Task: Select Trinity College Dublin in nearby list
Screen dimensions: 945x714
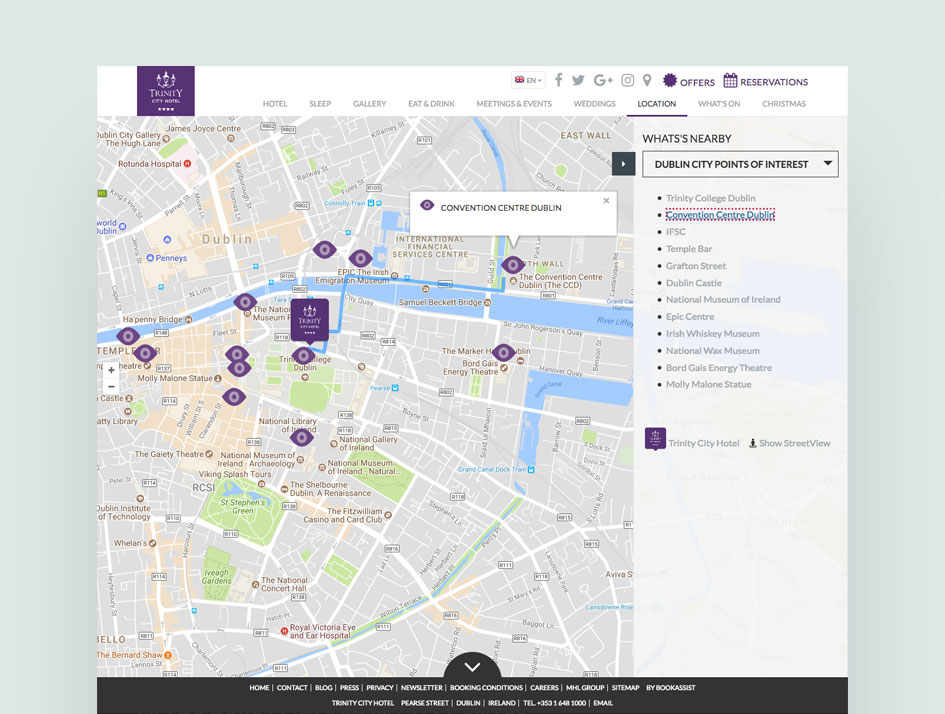Action: coord(711,198)
